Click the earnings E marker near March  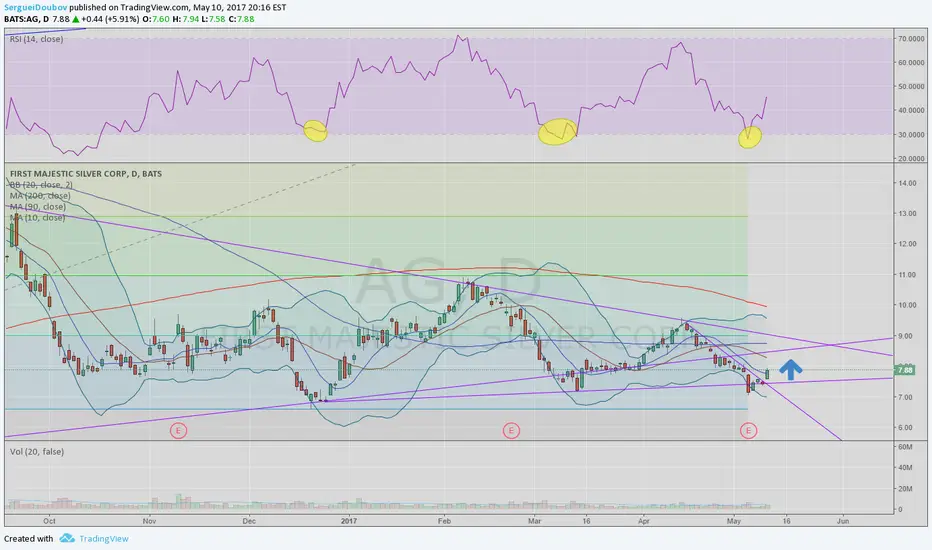(511, 430)
